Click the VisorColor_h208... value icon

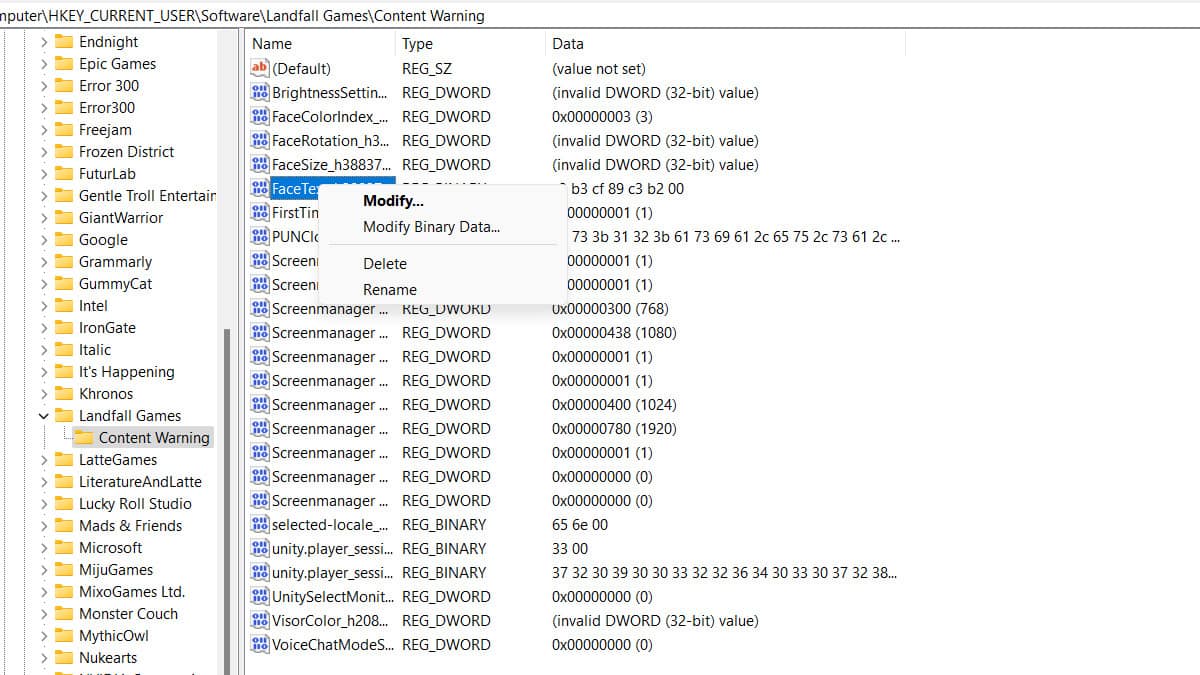(260, 620)
